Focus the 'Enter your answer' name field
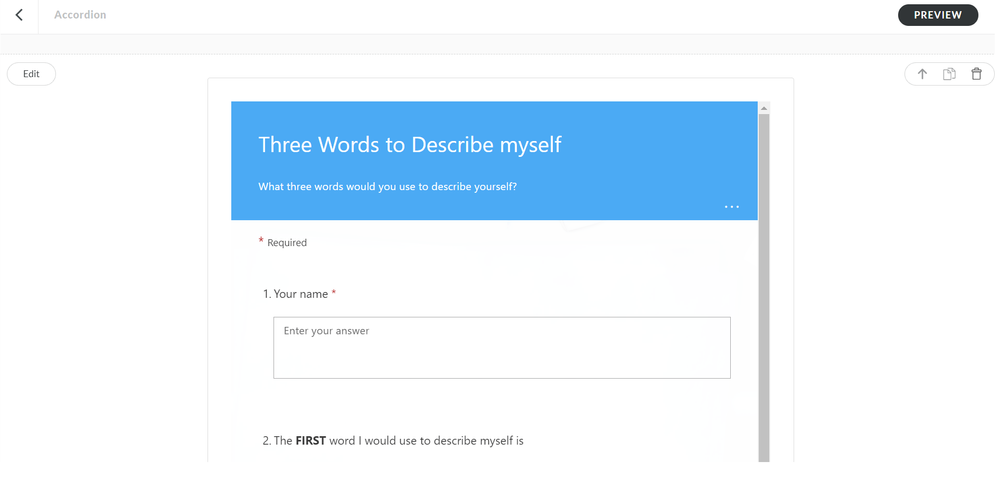 [x=501, y=348]
